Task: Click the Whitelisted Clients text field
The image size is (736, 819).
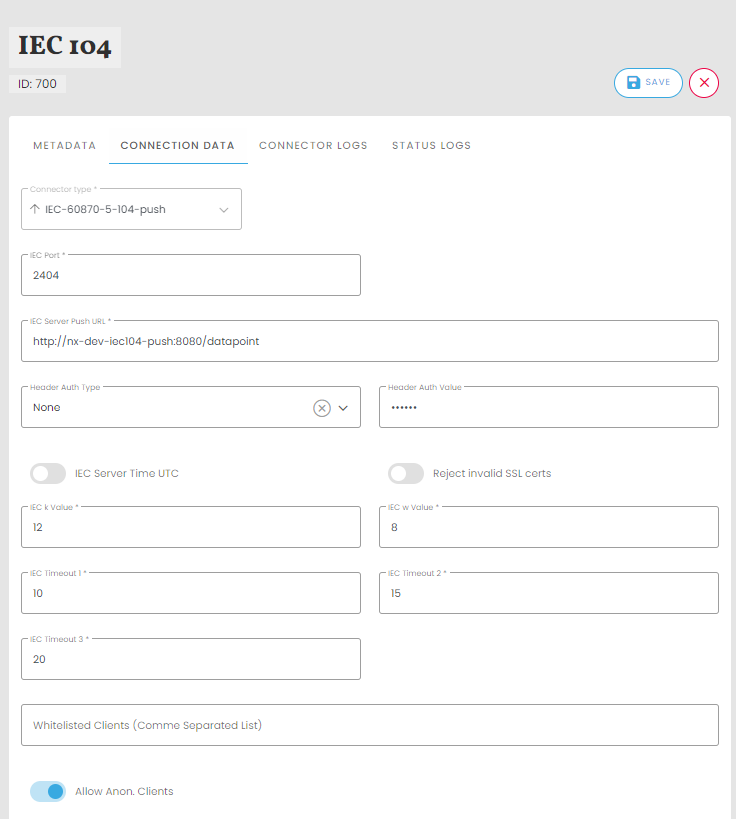Action: [369, 726]
